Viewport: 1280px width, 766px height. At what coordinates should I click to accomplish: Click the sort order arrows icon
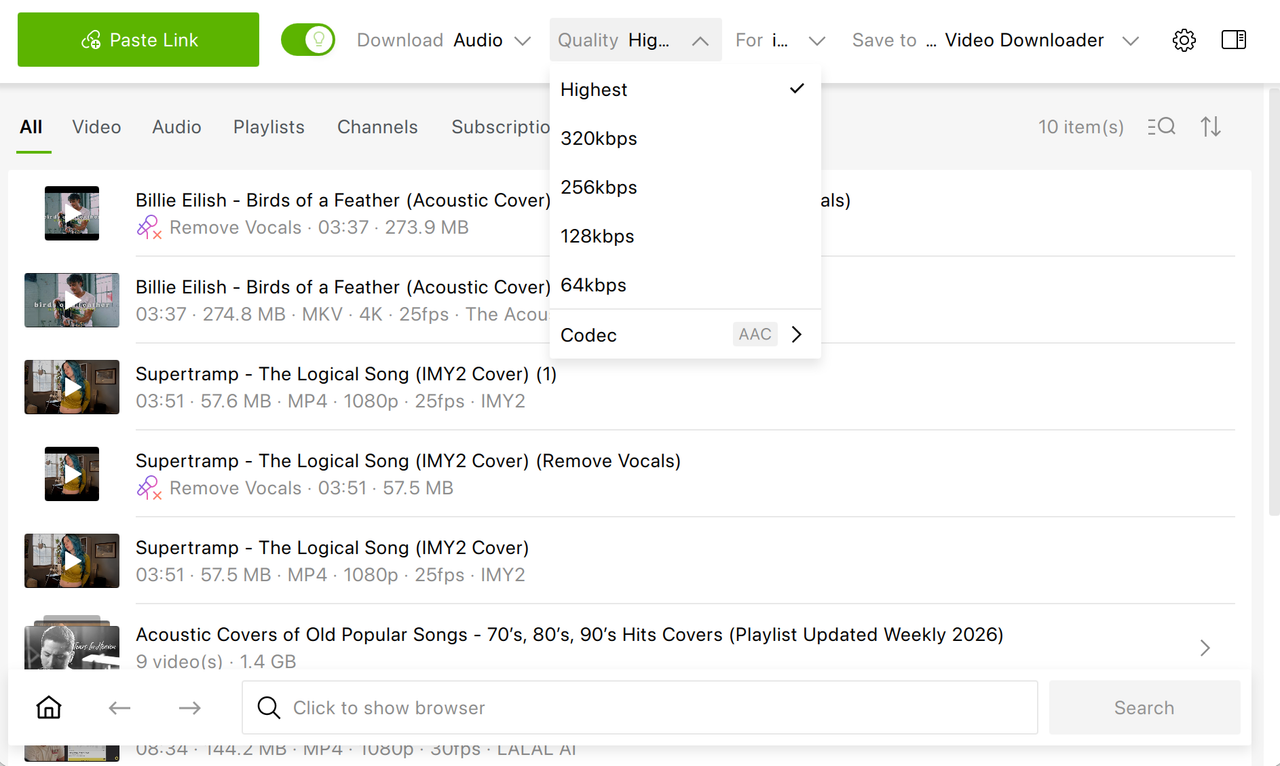coord(1211,127)
